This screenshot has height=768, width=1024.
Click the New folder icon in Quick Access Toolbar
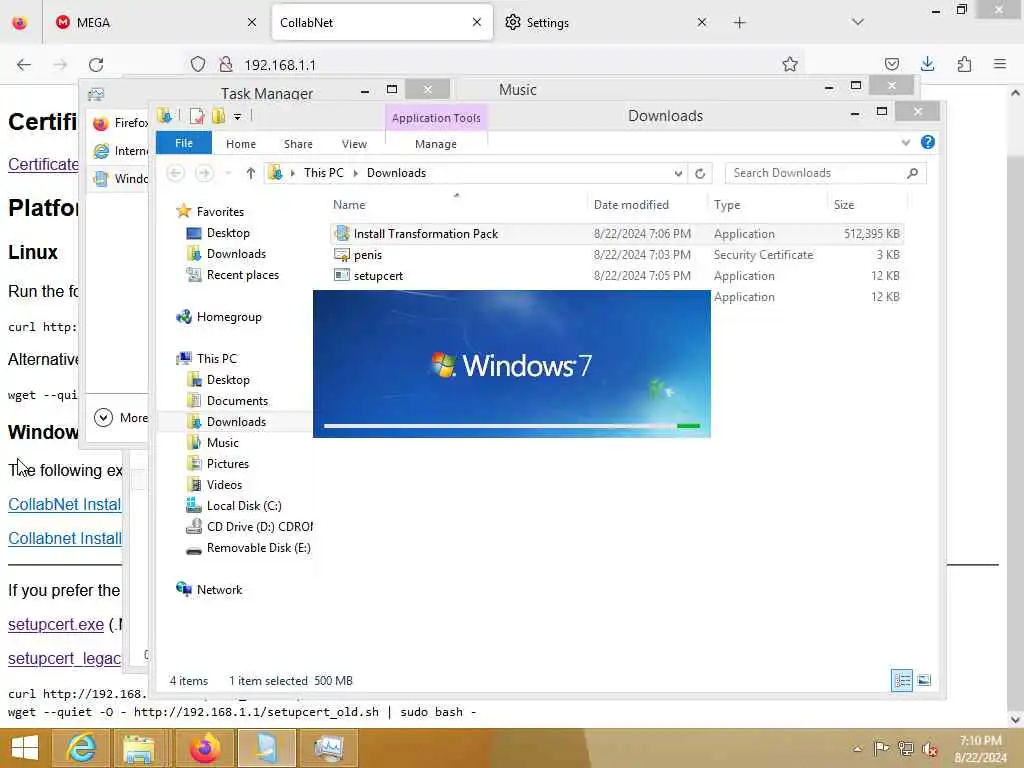tap(218, 116)
